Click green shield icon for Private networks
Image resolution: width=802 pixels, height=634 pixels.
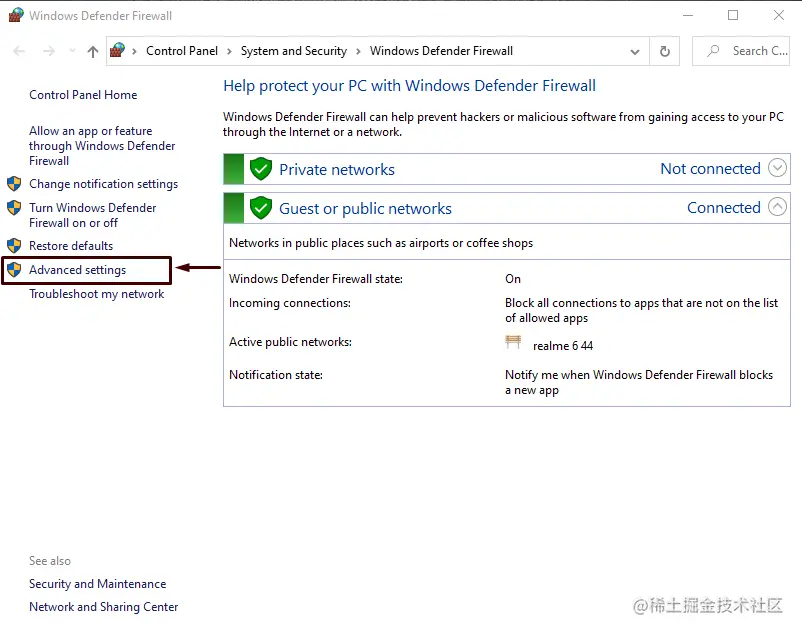click(261, 169)
